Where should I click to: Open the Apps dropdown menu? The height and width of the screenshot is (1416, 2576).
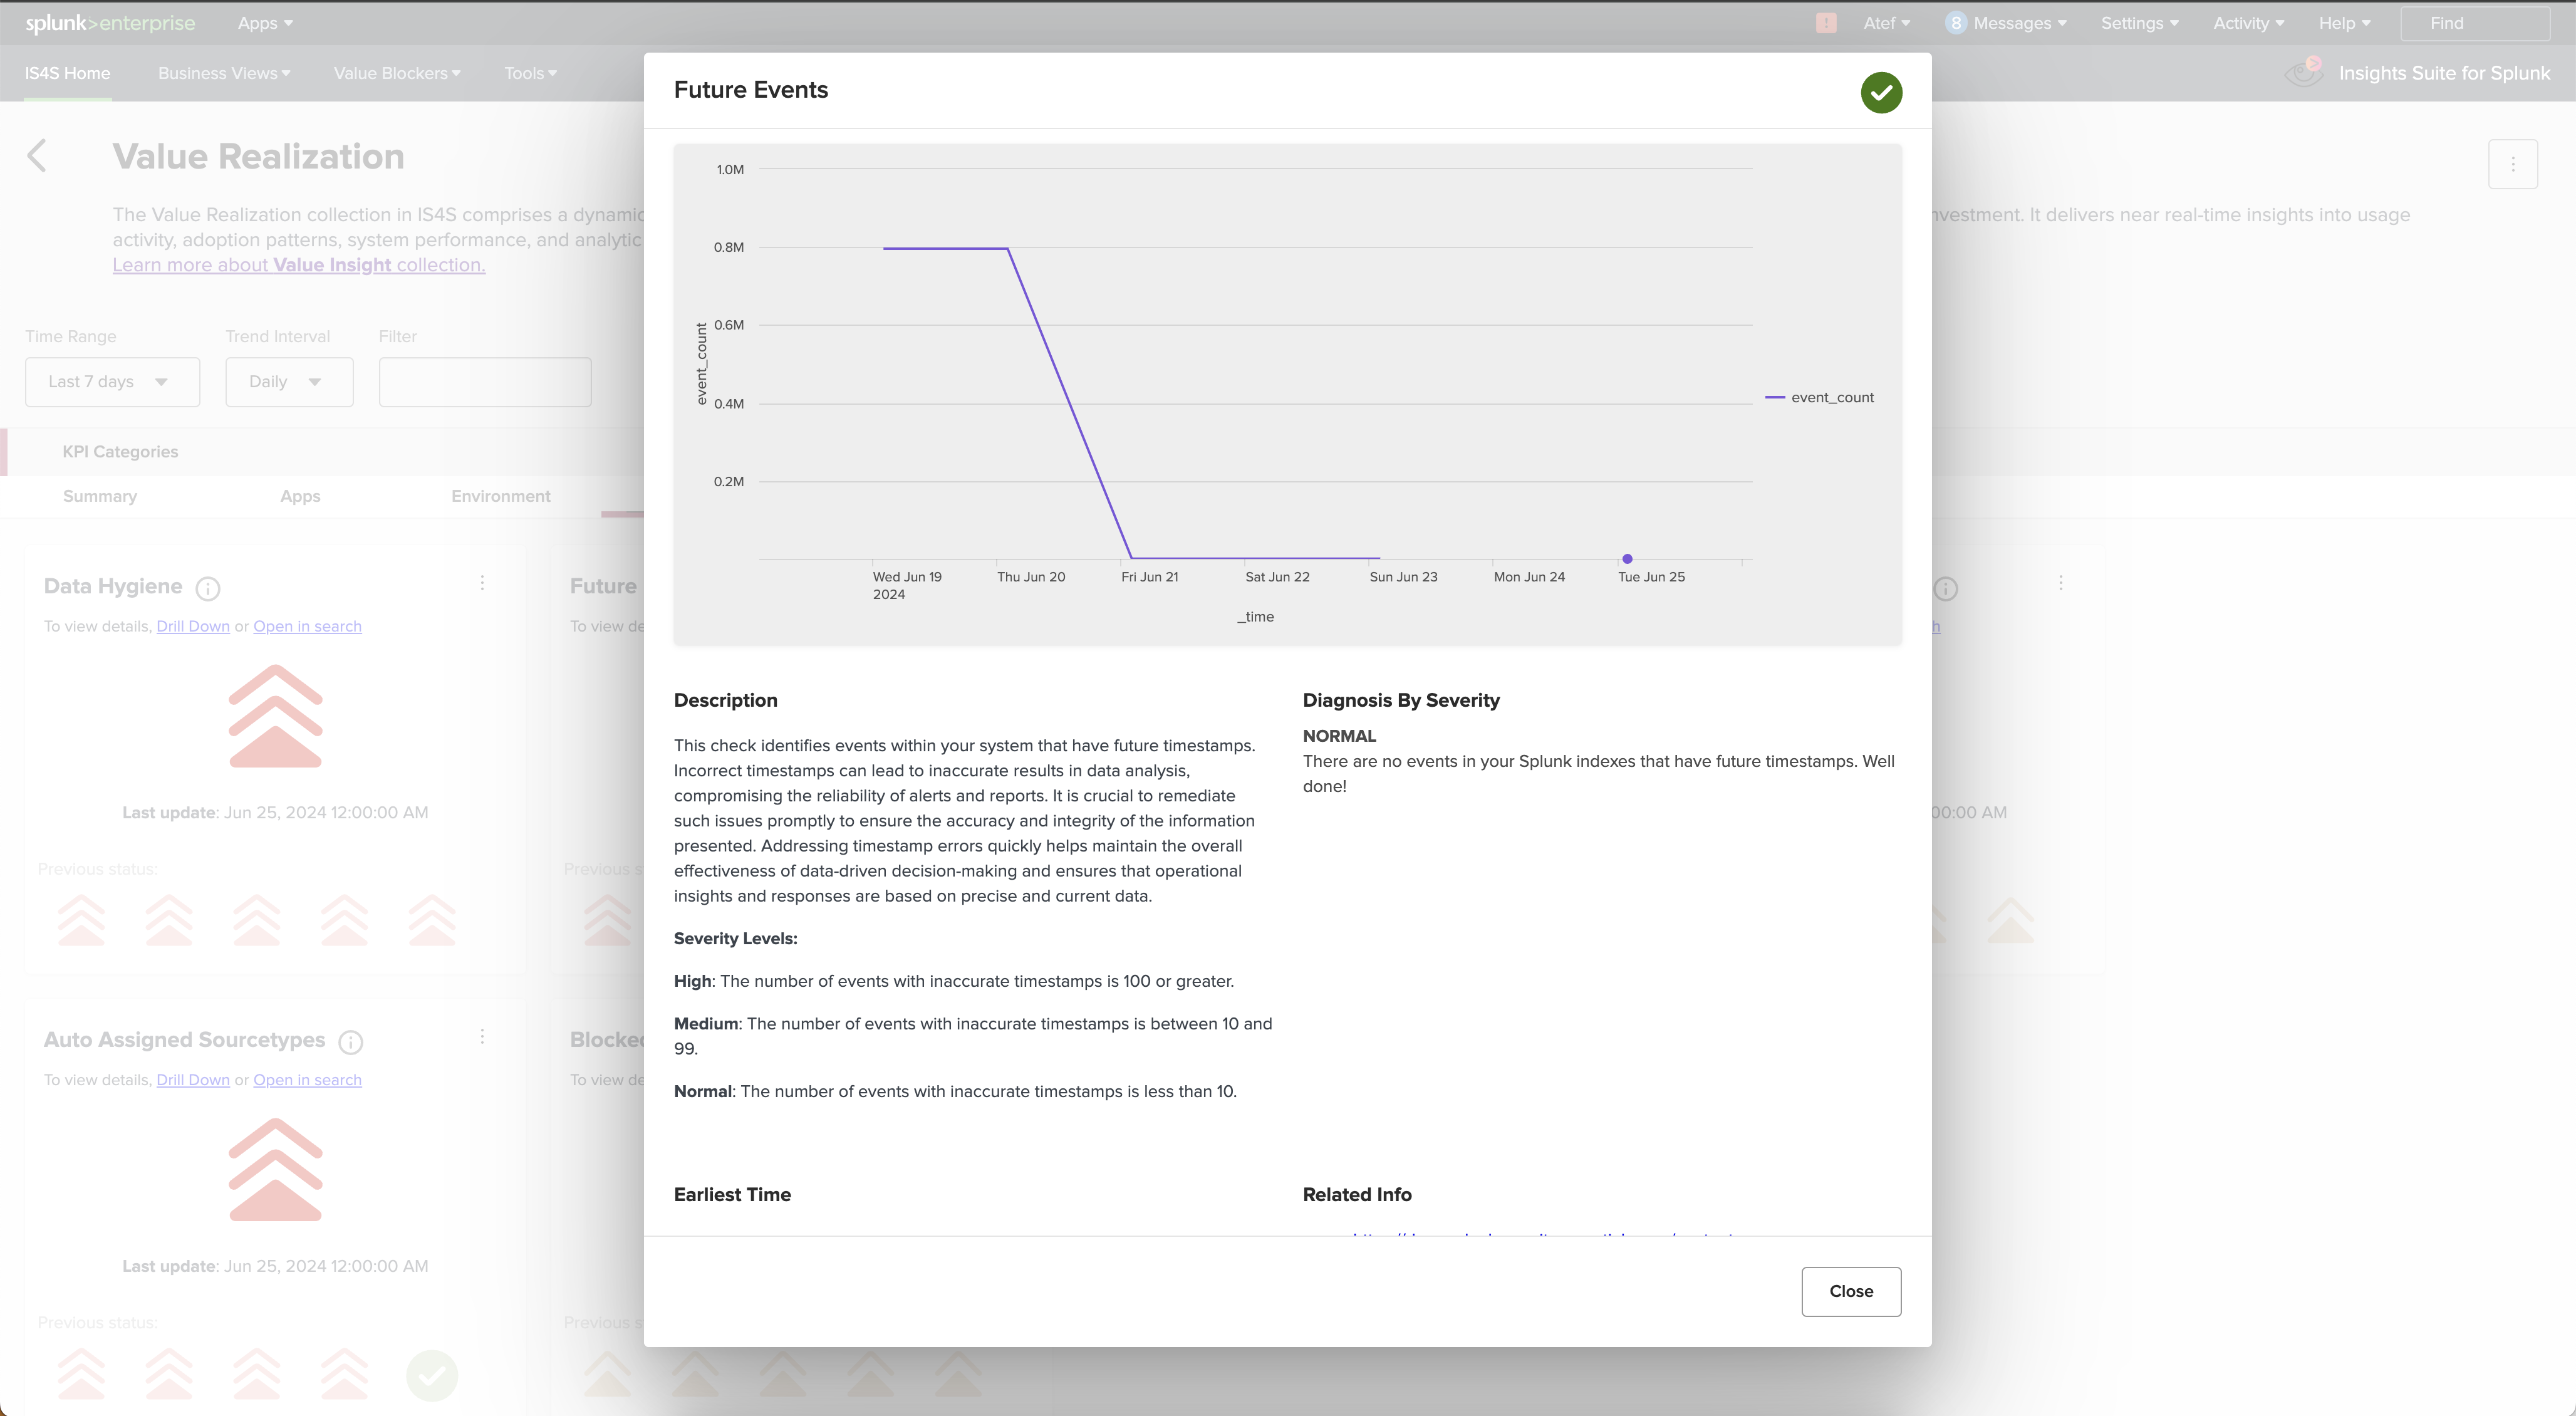[265, 23]
